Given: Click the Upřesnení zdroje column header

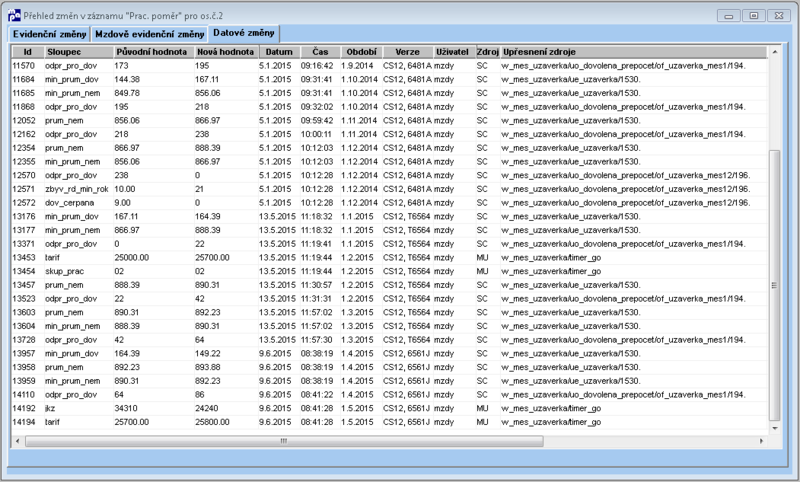Looking at the screenshot, I should click(x=633, y=52).
